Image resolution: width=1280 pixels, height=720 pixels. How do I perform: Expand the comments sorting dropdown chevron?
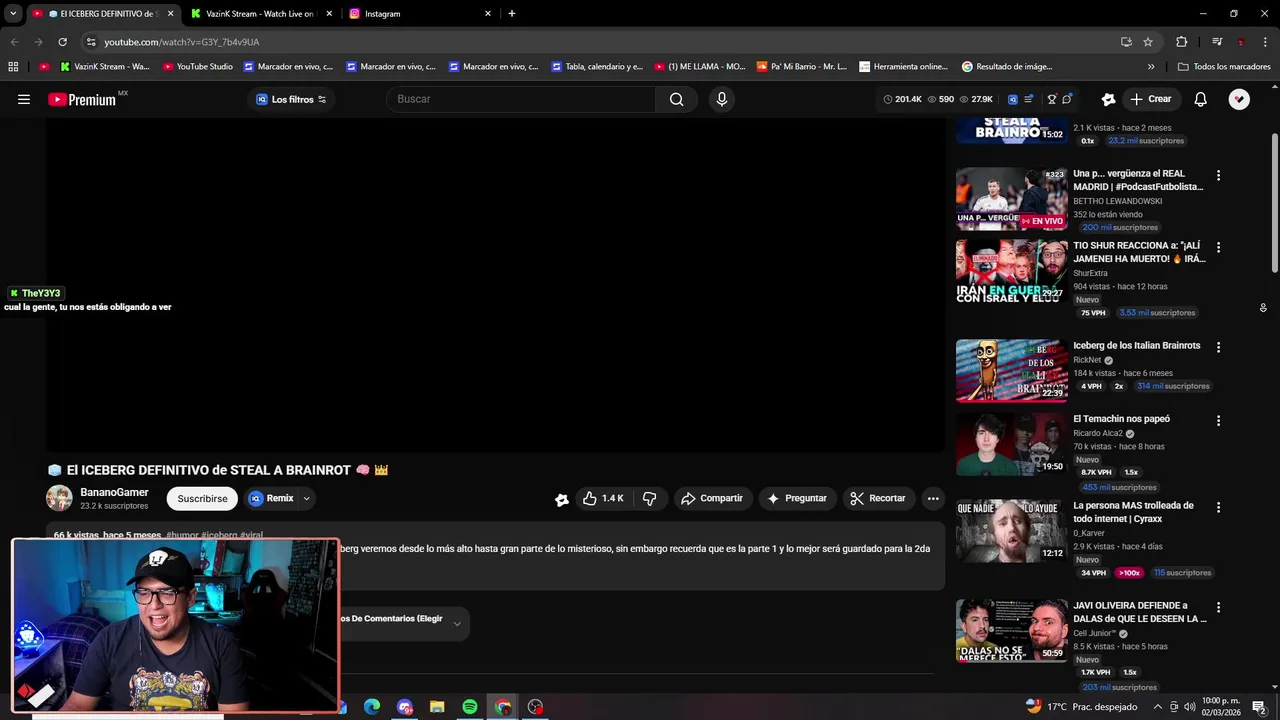pyautogui.click(x=457, y=623)
